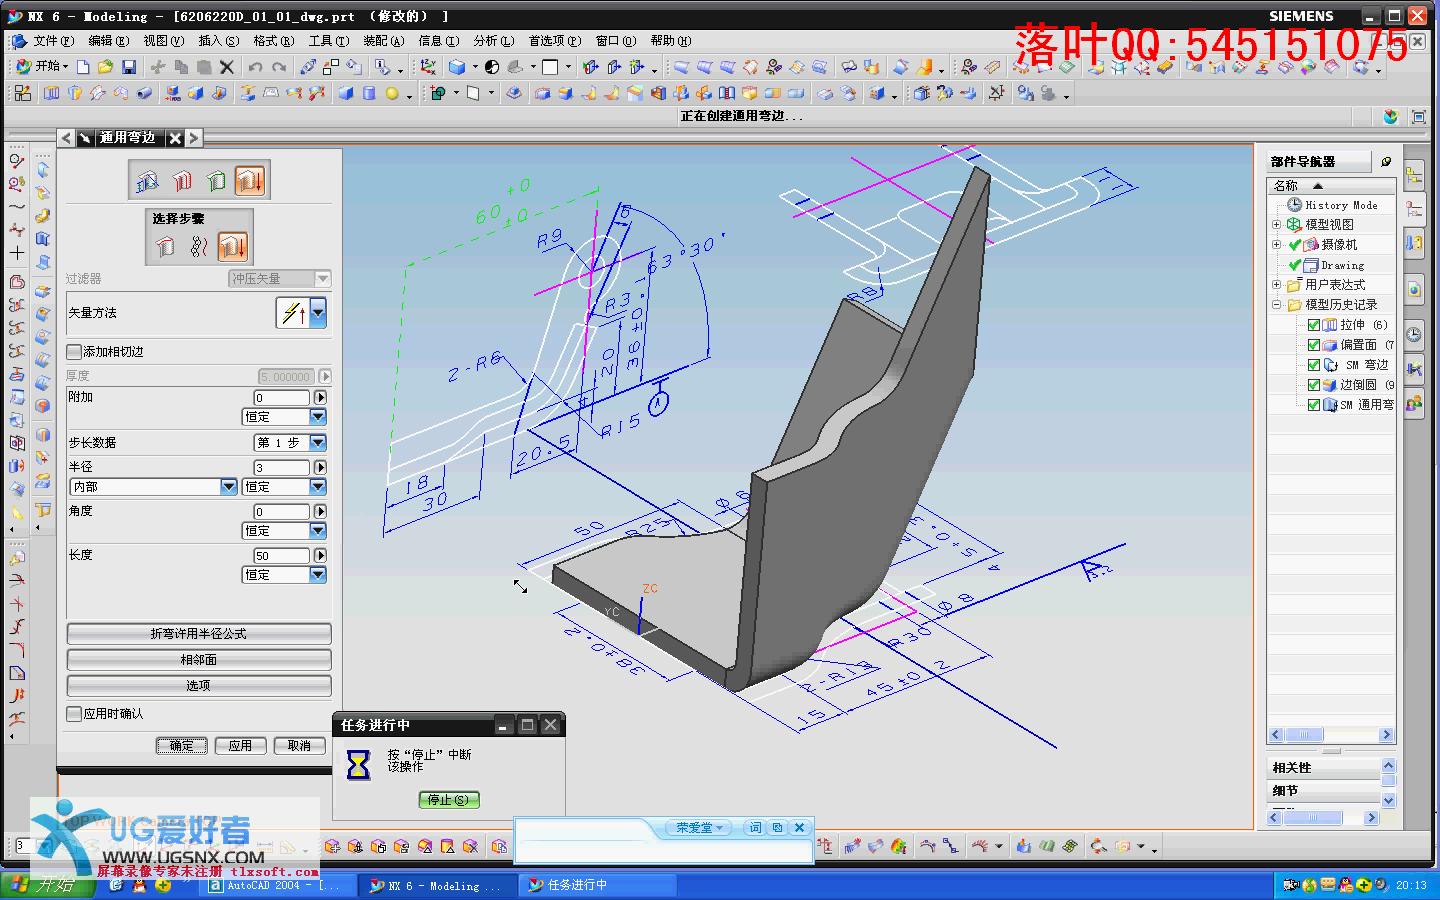Click the 确定 button
The height and width of the screenshot is (900, 1440).
(182, 746)
